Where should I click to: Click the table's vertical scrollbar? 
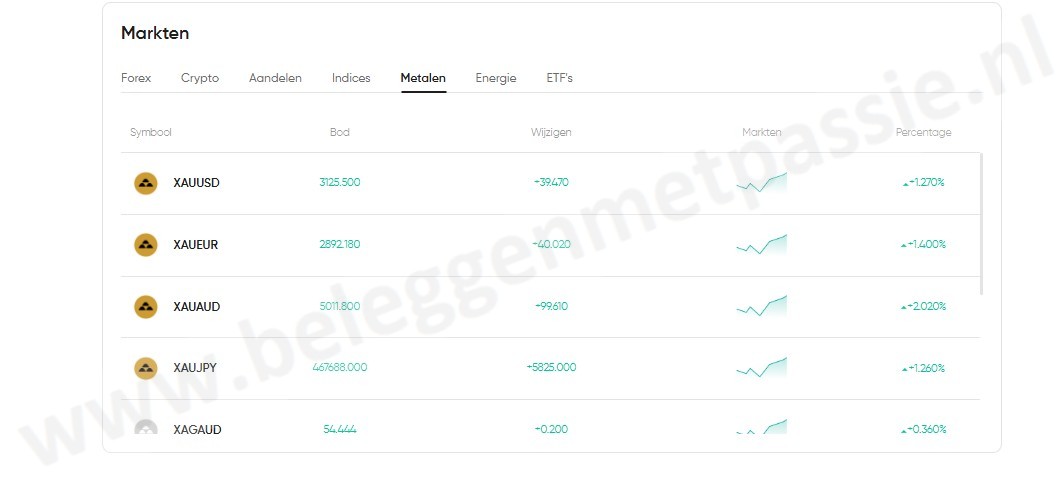(x=982, y=223)
